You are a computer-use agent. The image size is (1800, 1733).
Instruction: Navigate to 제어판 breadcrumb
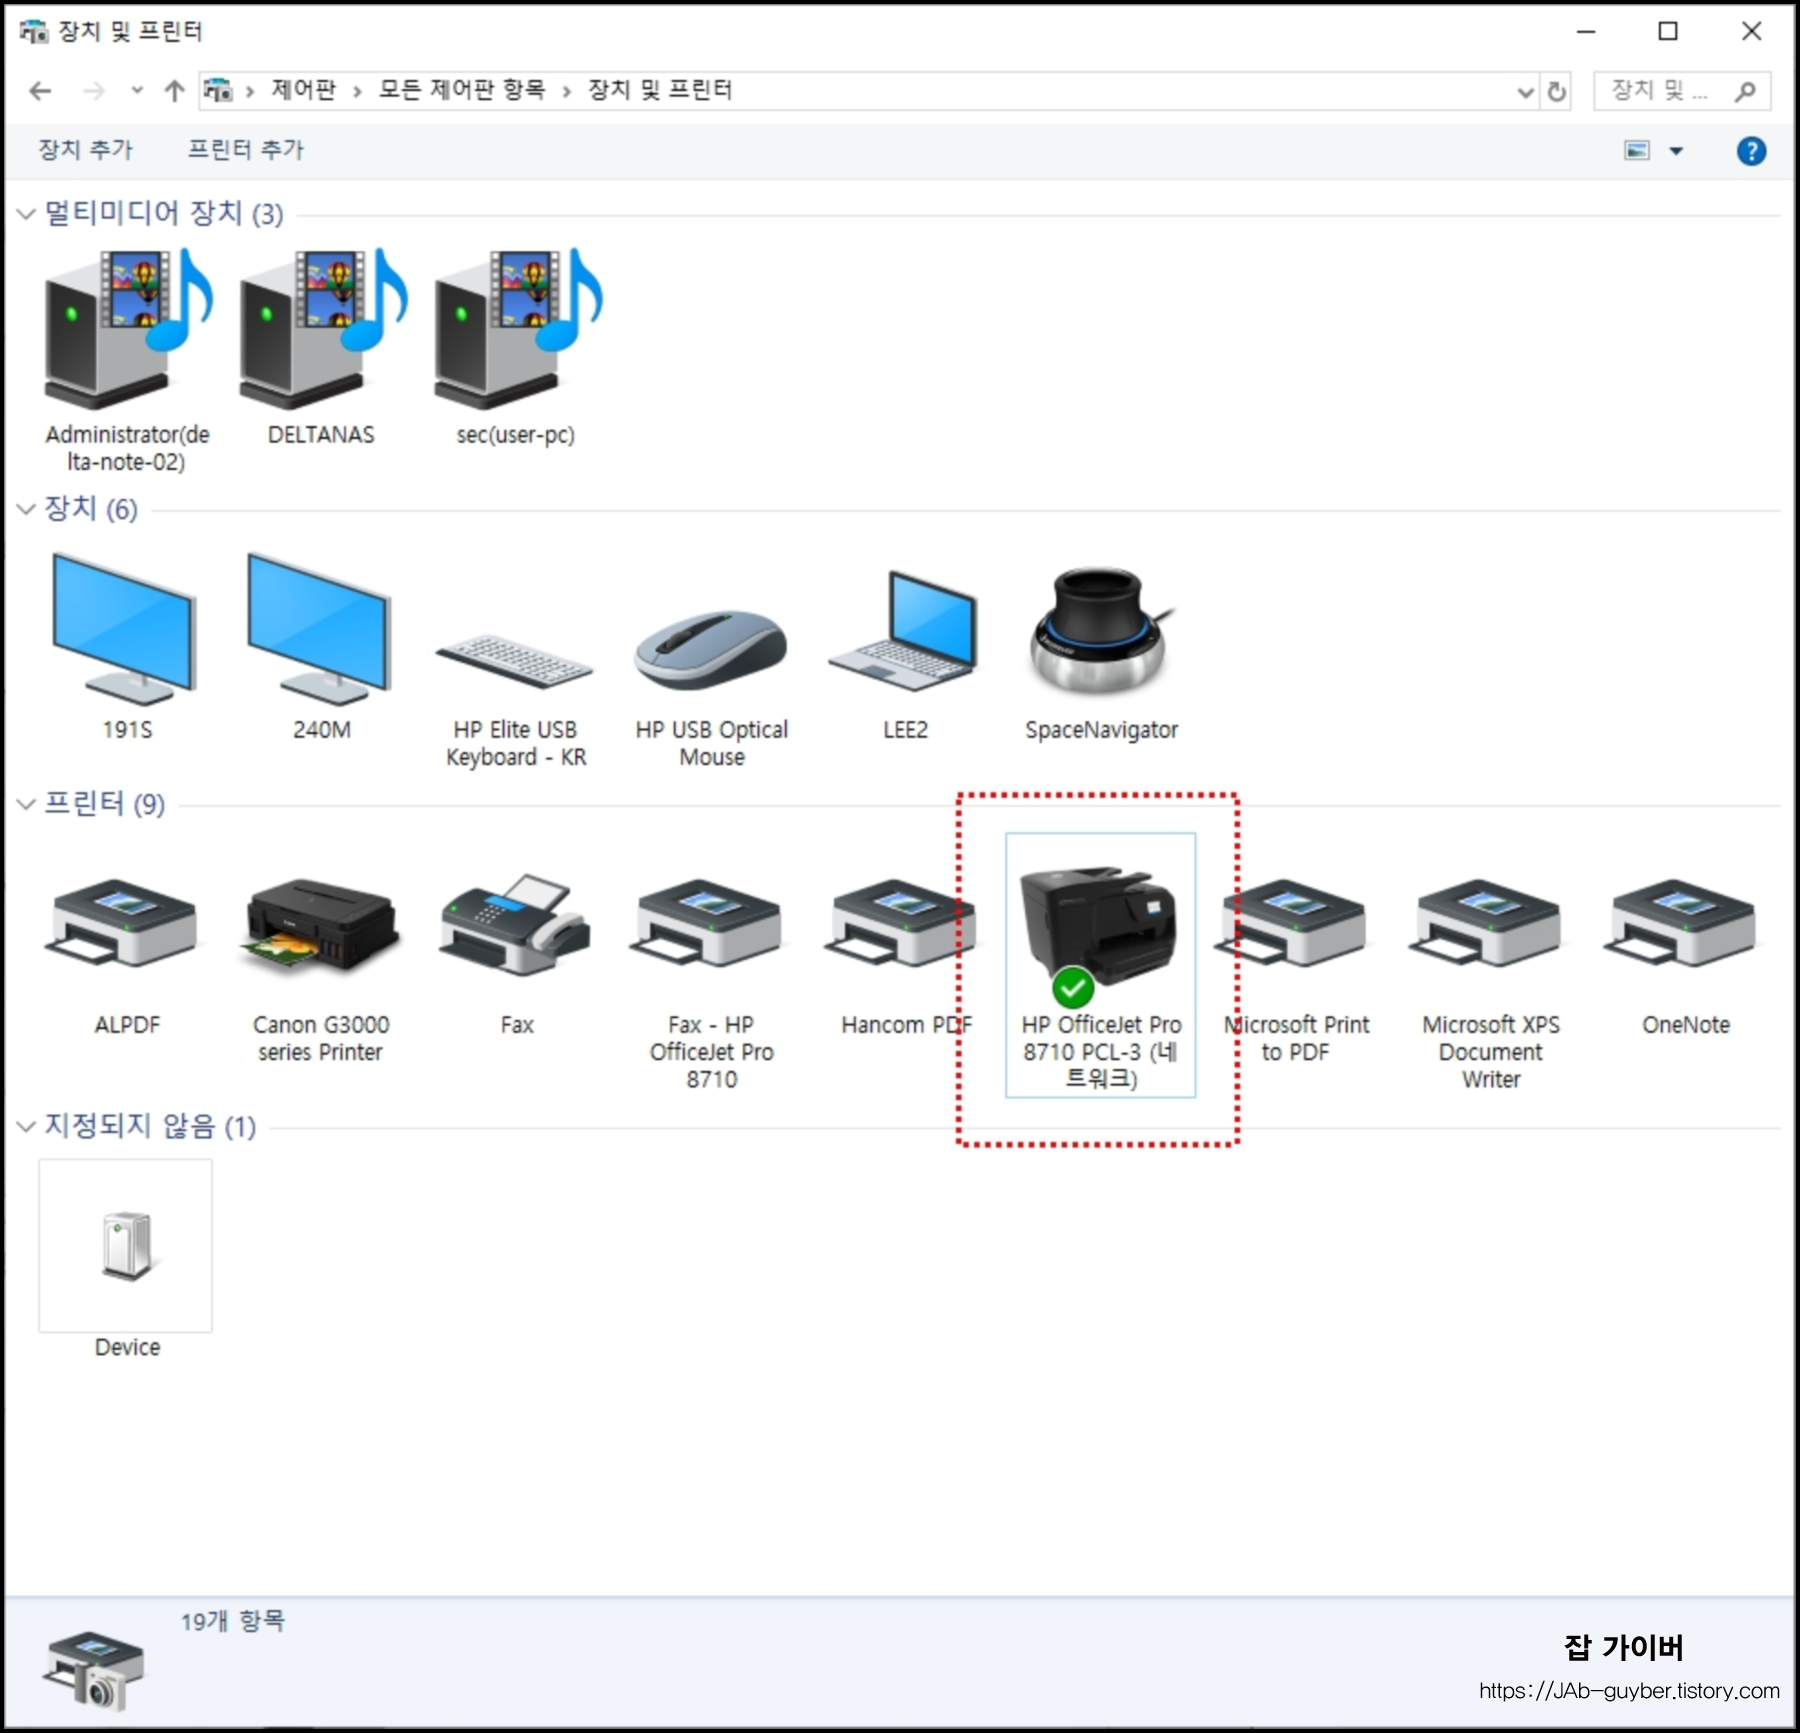(x=304, y=90)
